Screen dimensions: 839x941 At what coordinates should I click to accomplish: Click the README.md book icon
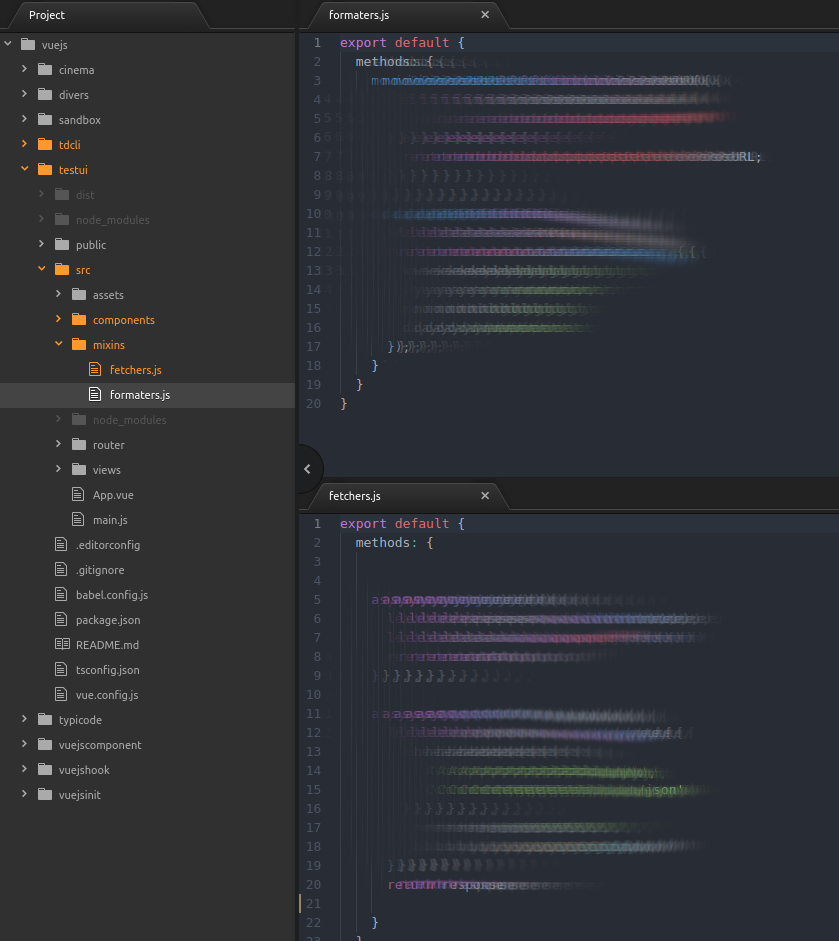pyautogui.click(x=62, y=645)
